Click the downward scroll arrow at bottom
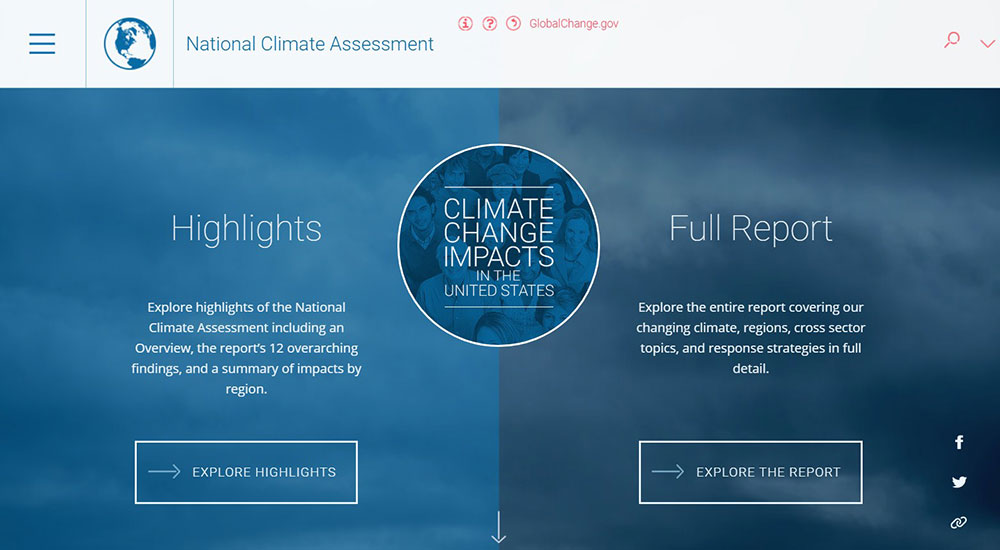This screenshot has height=550, width=1000. [499, 527]
